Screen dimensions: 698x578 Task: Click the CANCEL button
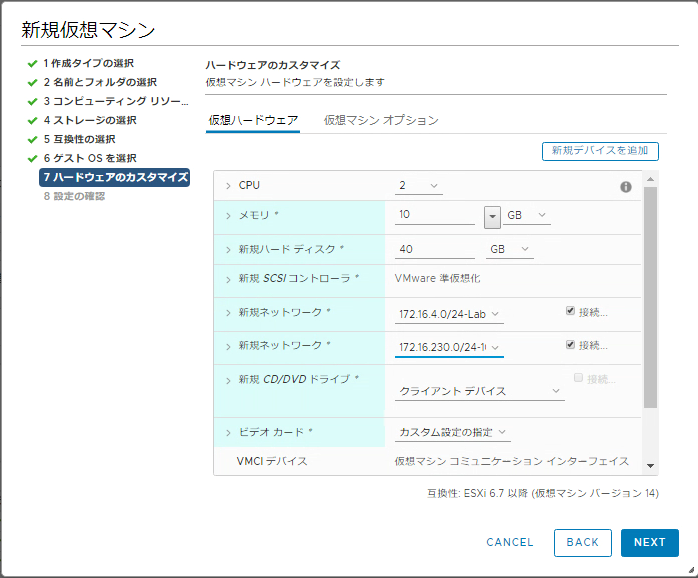[510, 542]
